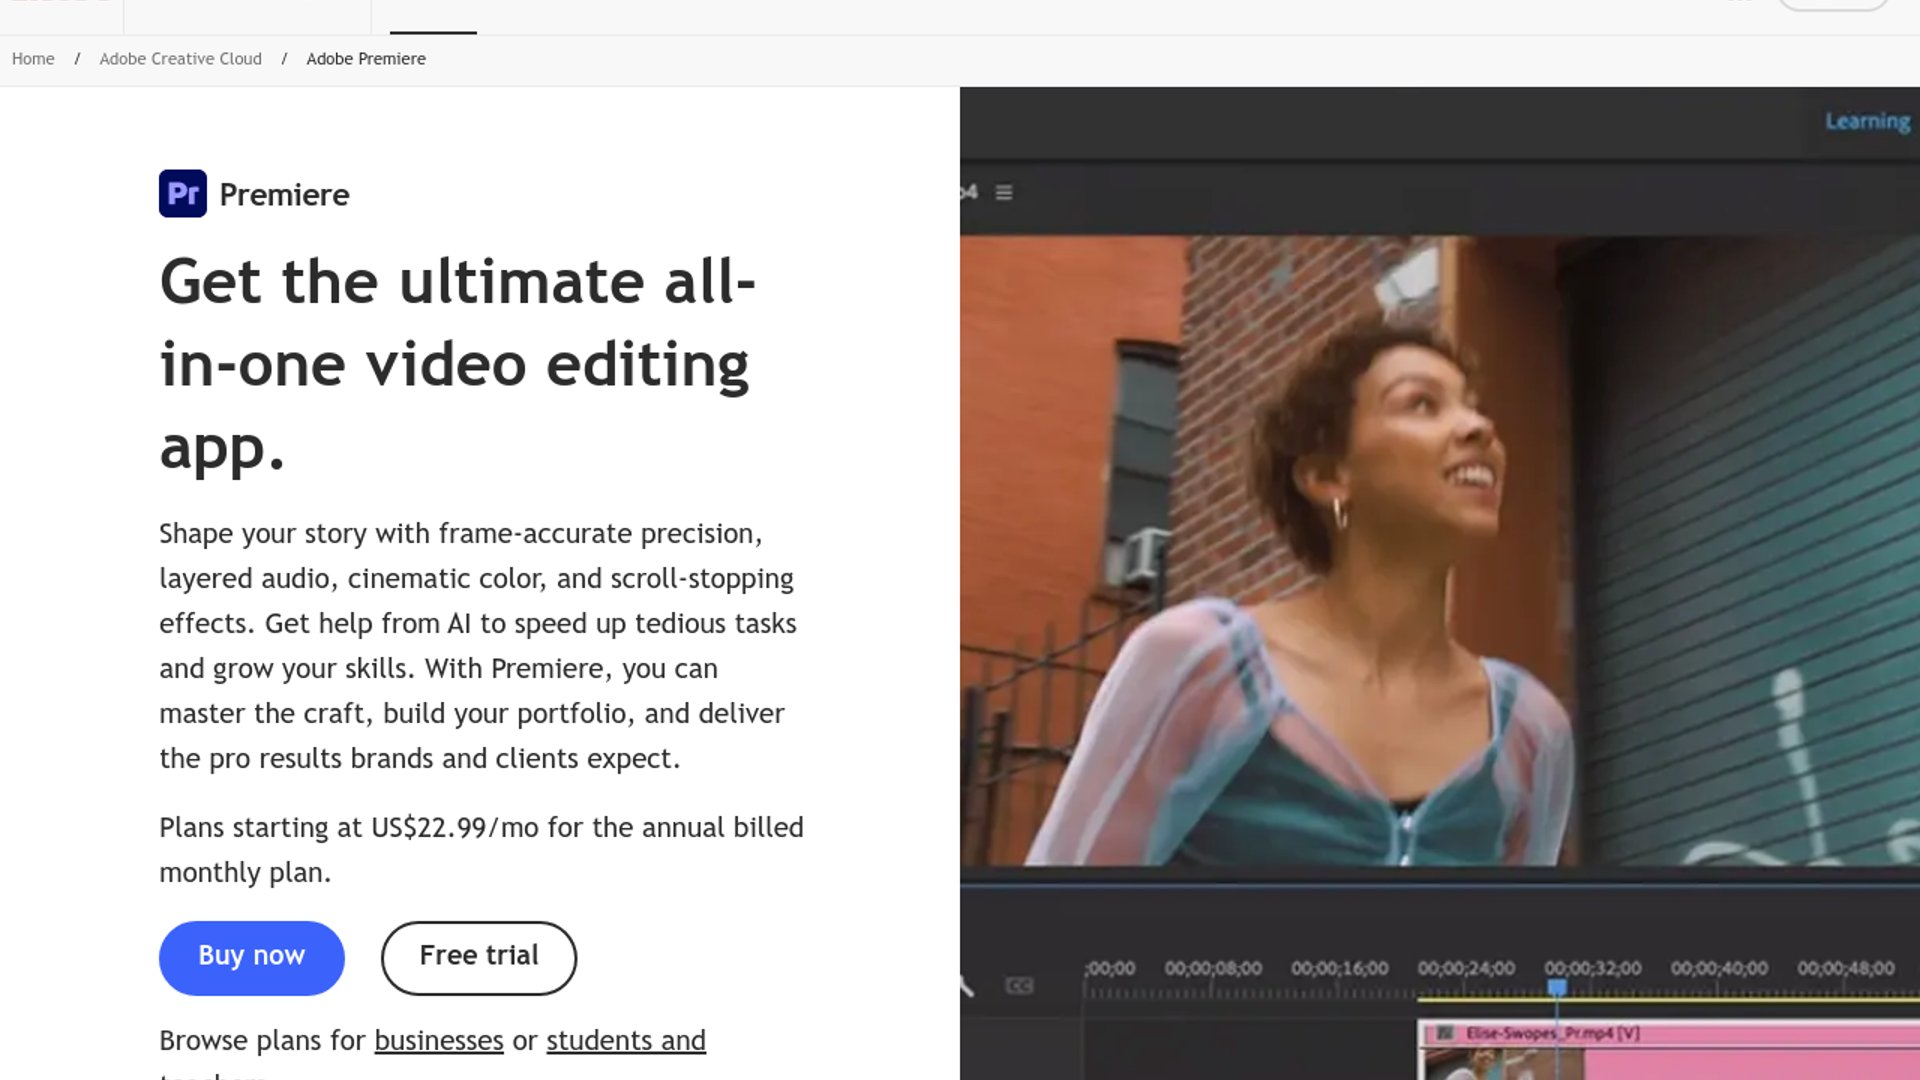Click the blue playhead marker on timeline
This screenshot has width=1920, height=1080.
tap(1557, 988)
